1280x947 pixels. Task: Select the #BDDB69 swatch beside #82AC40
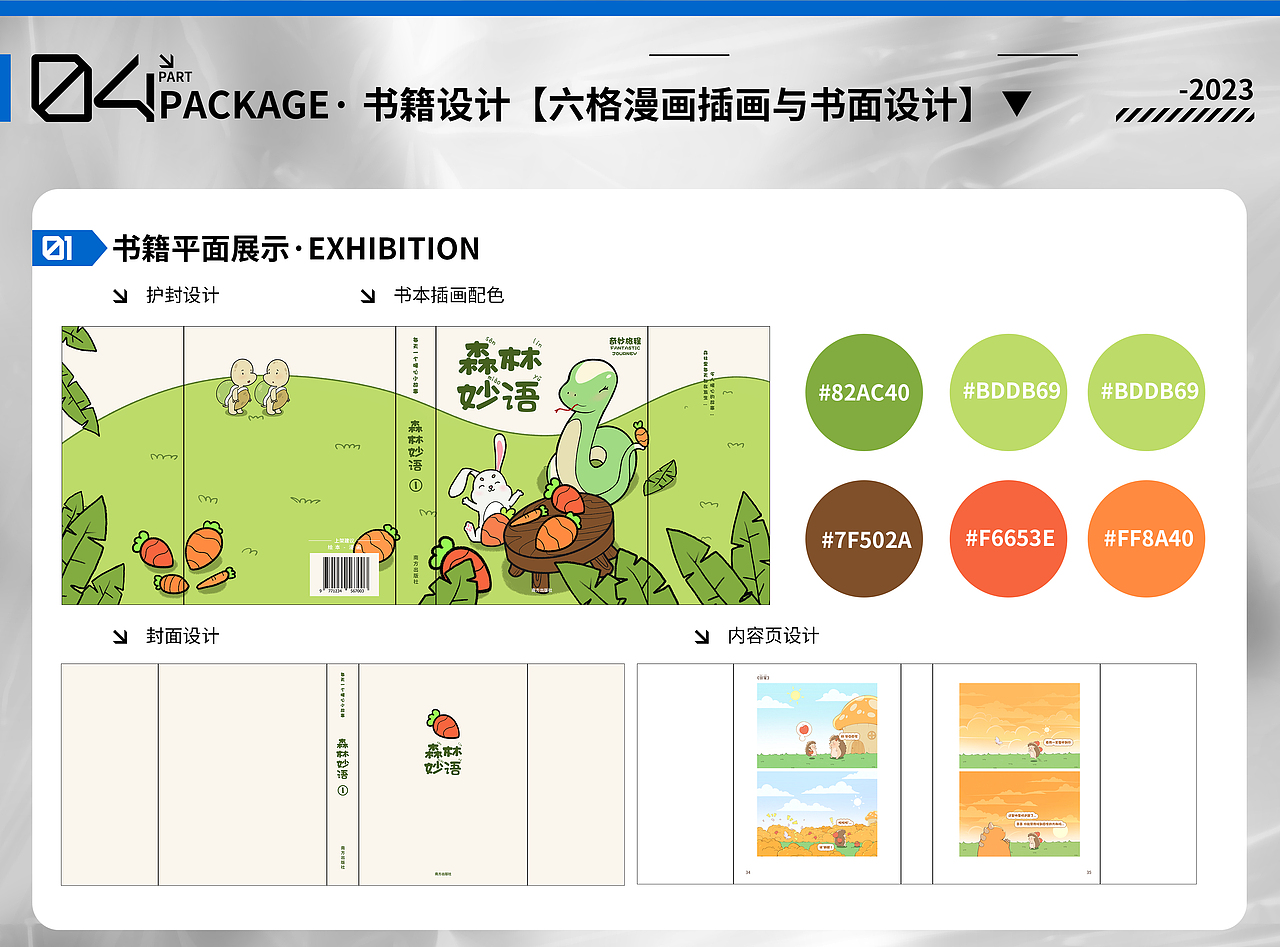[1008, 392]
